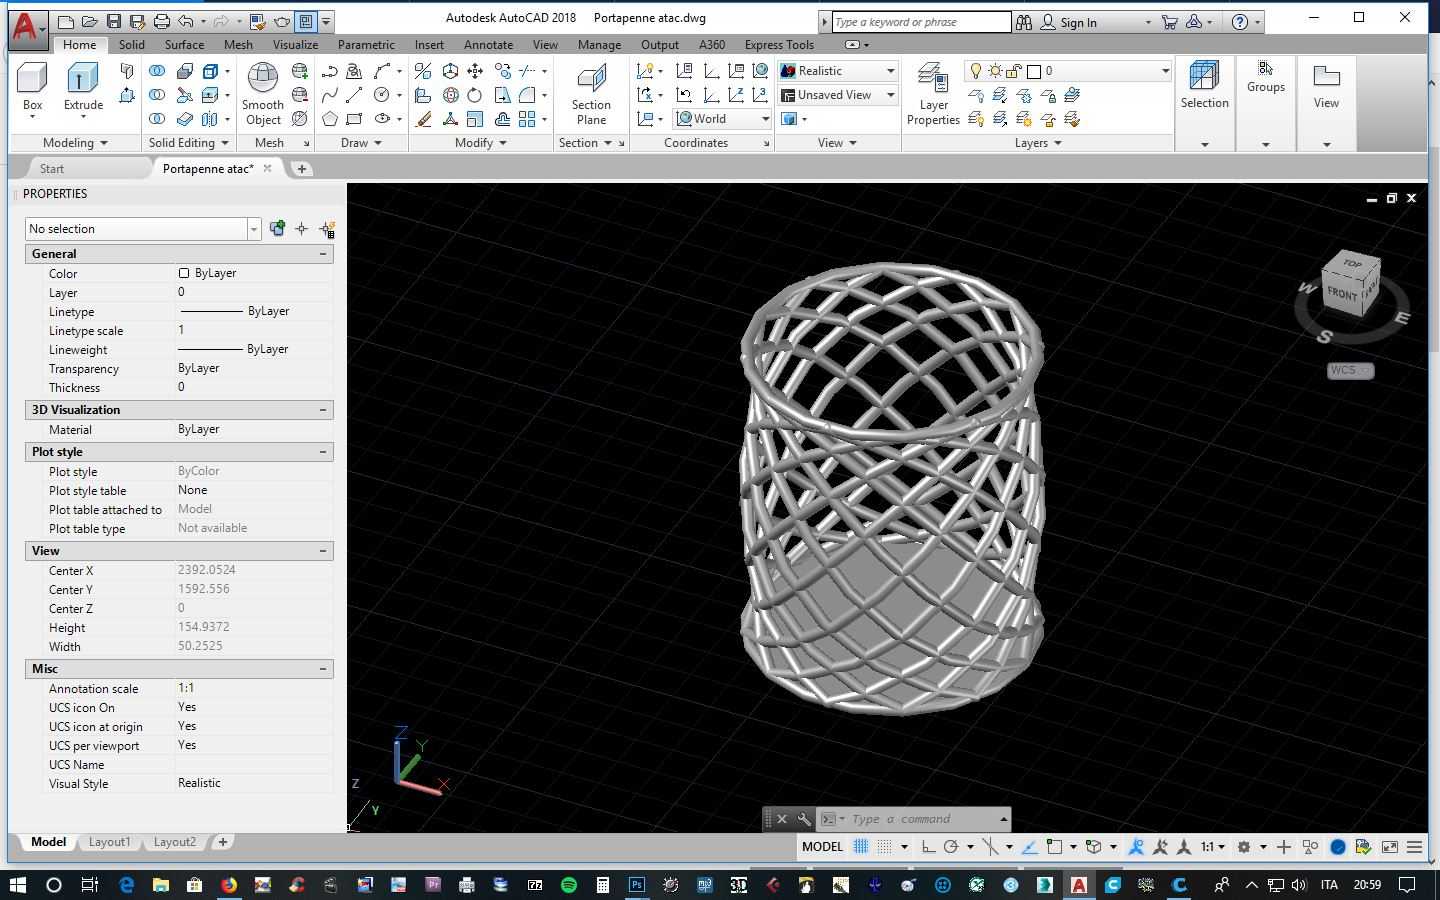This screenshot has height=900, width=1440.
Task: Switch to the Start file tab
Action: tap(52, 169)
